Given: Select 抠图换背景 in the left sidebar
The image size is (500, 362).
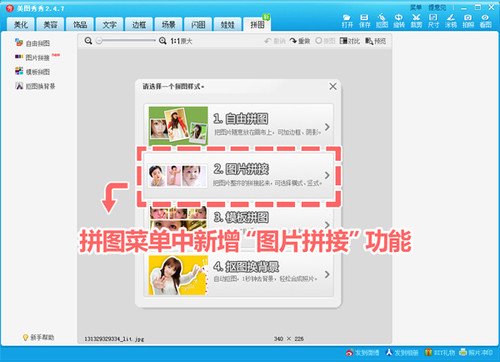Looking at the screenshot, I should point(35,86).
